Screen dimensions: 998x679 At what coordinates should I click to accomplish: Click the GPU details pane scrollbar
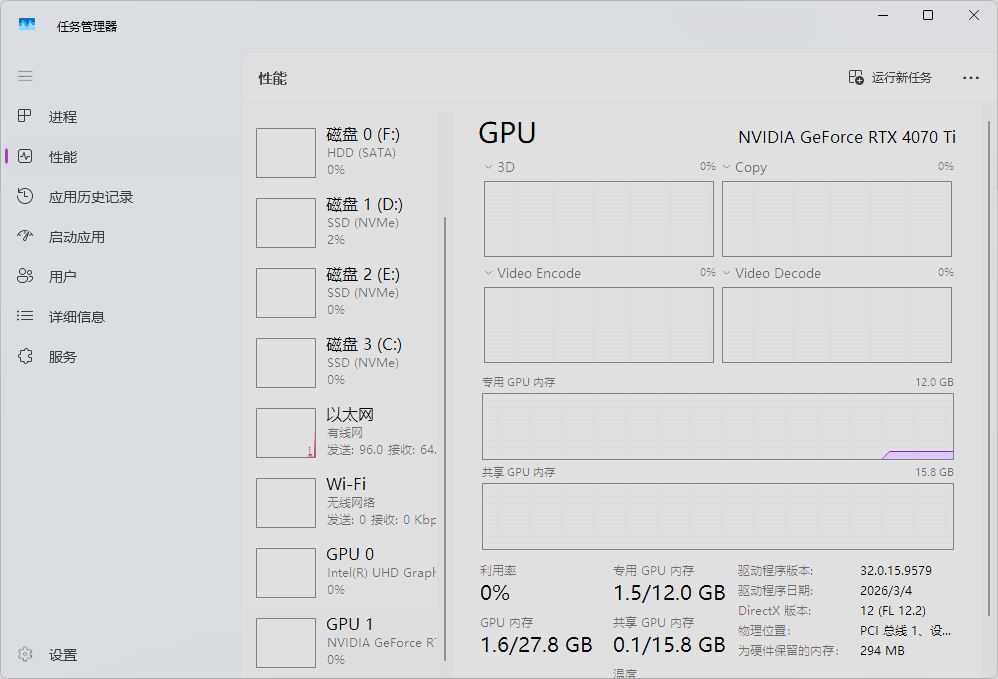click(989, 369)
